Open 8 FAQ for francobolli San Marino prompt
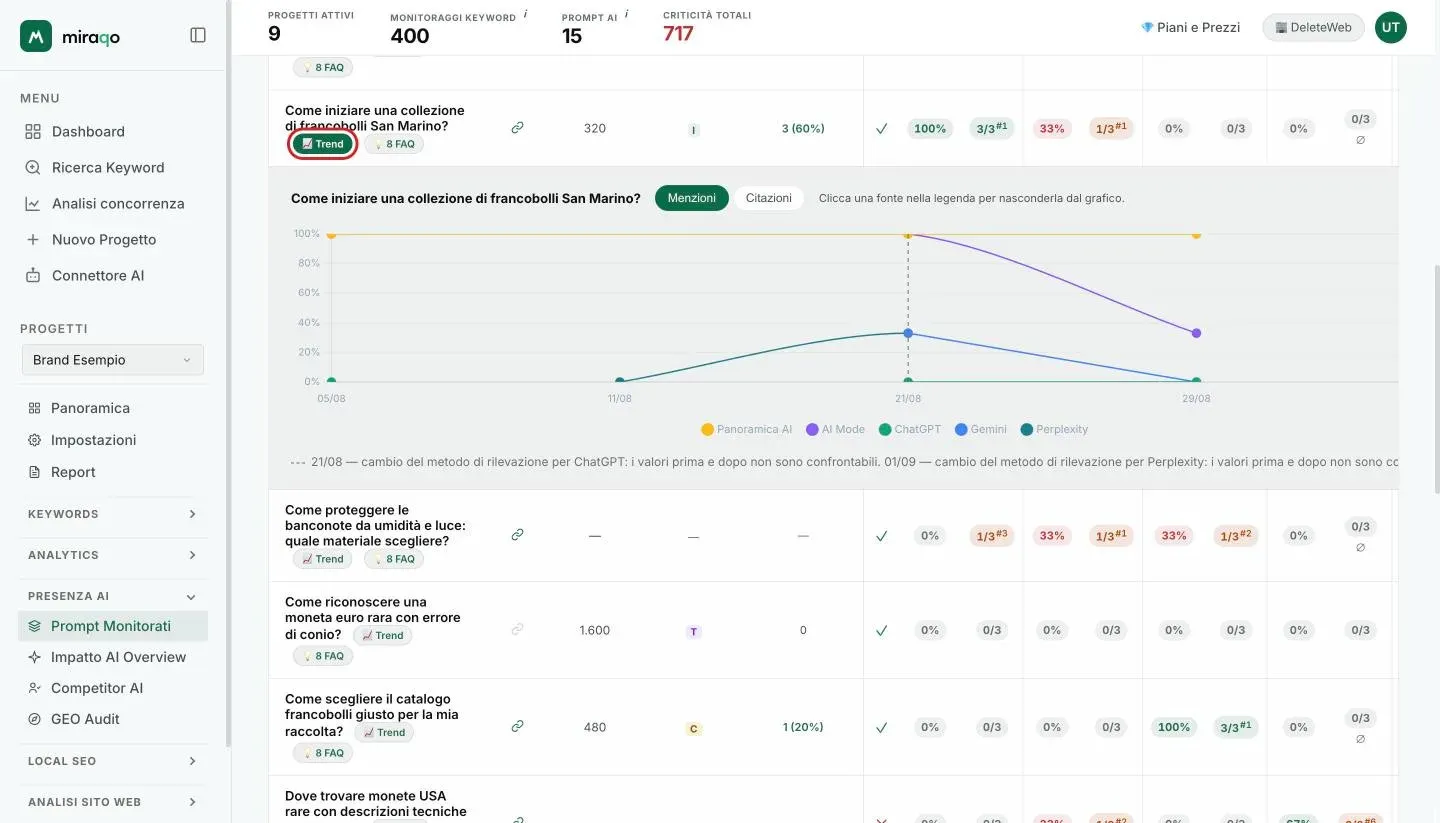1440x823 pixels. [393, 144]
